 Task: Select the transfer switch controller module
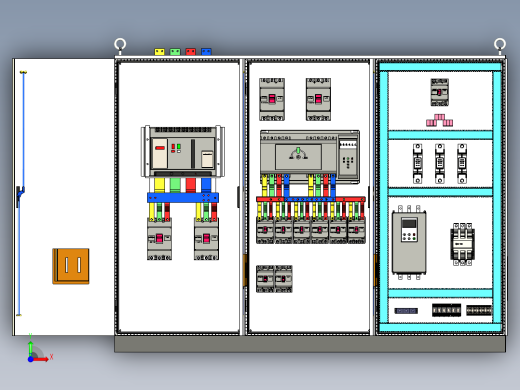pos(348,157)
